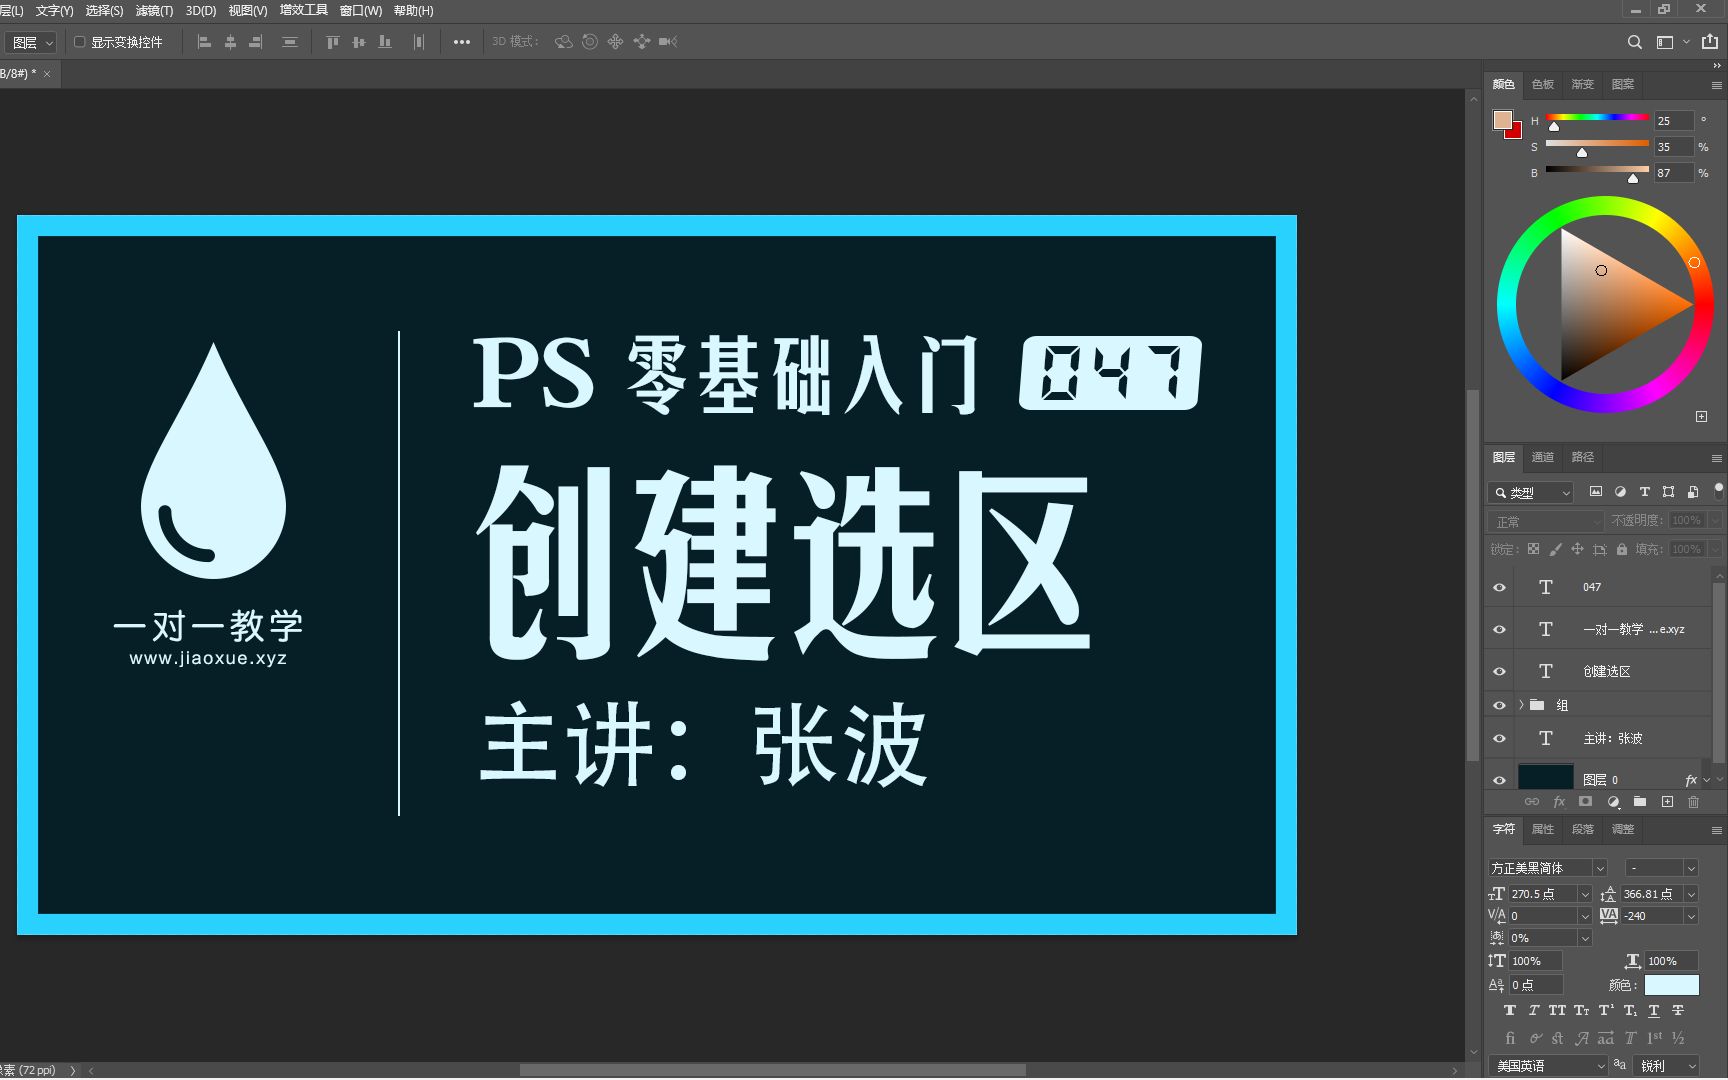Open language 美国英语 dropdown
Screen dimensions: 1728x1080
1548,1066
